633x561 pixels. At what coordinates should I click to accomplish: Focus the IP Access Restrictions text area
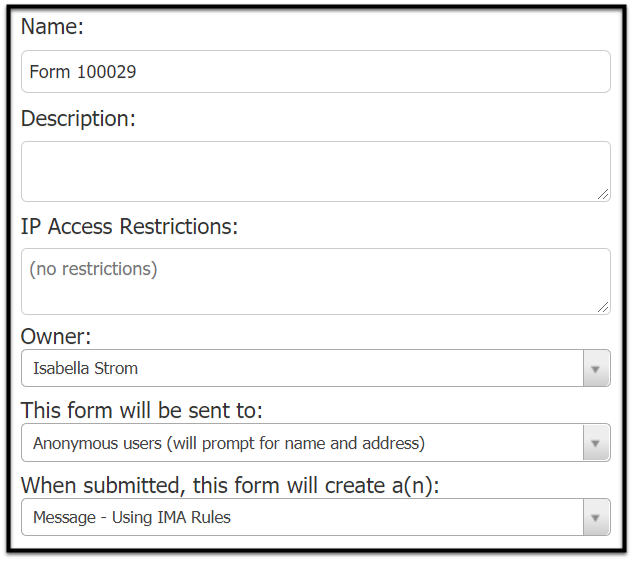(316, 281)
